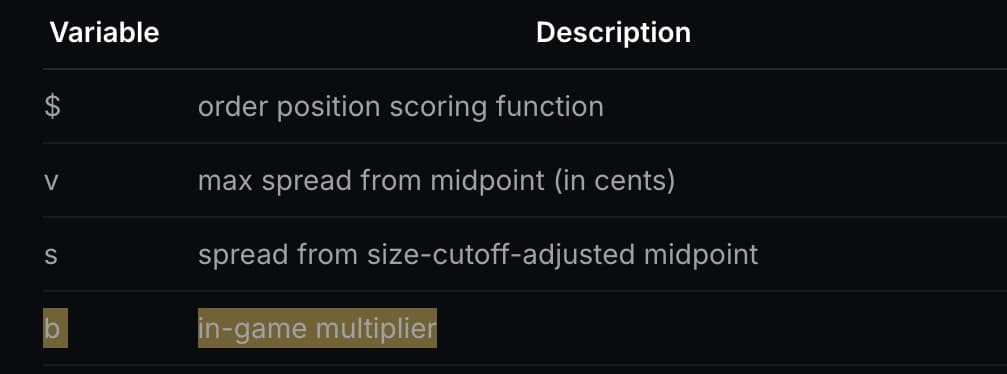Viewport: 1007px width, 374px height.
Task: Select the s variable cell
Action: (51, 255)
